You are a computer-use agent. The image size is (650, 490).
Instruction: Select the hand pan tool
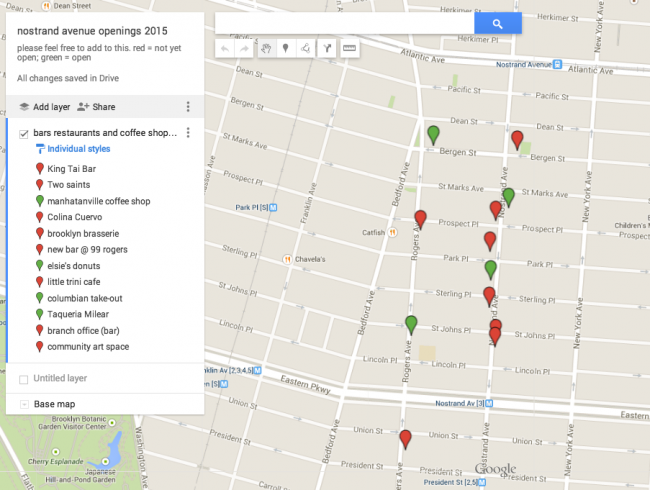[x=266, y=49]
